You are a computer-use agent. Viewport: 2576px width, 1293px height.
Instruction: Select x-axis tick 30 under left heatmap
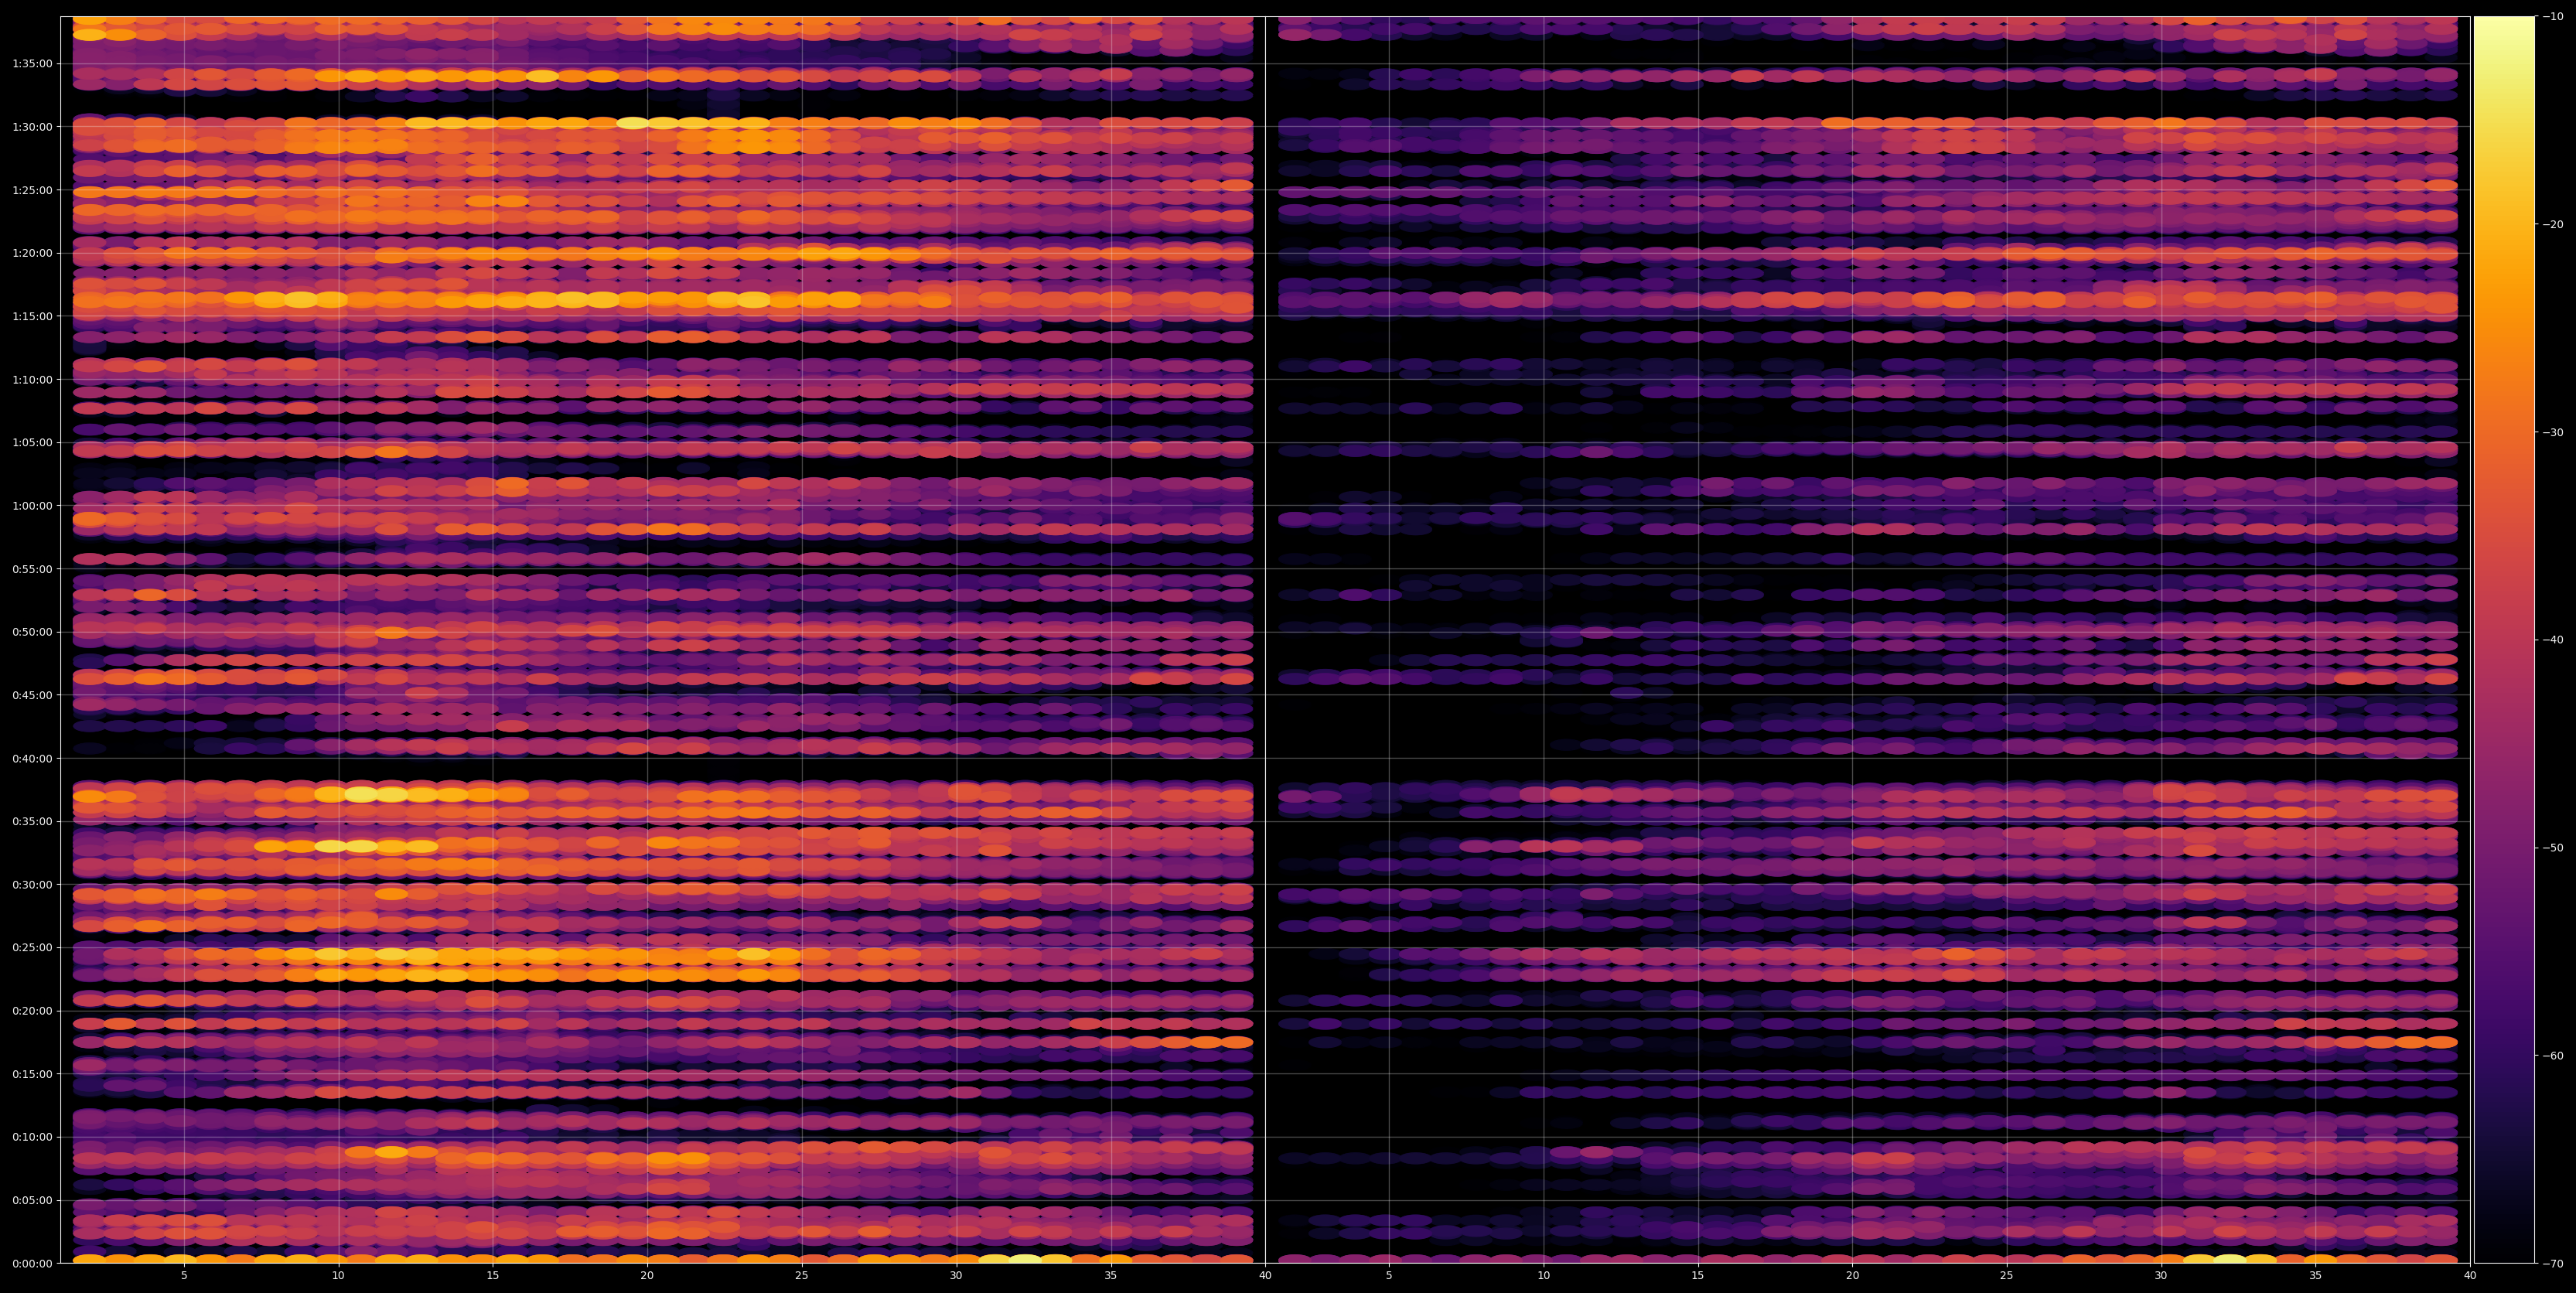point(956,1276)
